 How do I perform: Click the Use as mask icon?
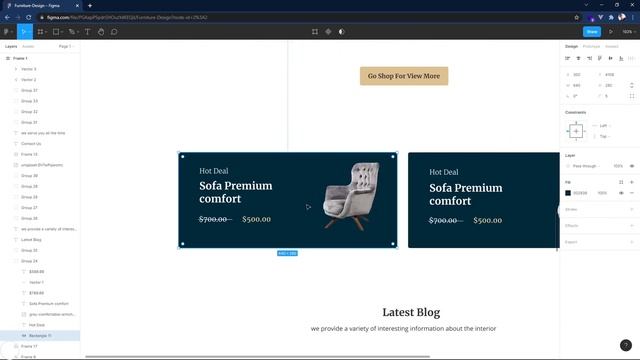(342, 31)
